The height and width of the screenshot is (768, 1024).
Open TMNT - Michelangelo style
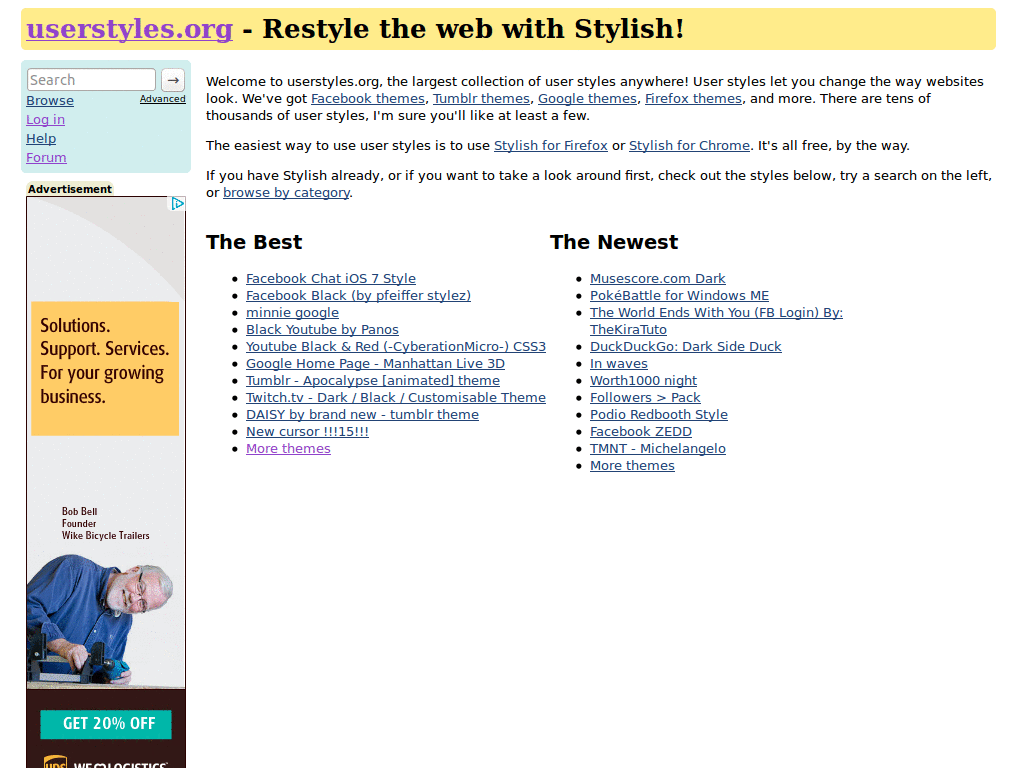pos(658,449)
